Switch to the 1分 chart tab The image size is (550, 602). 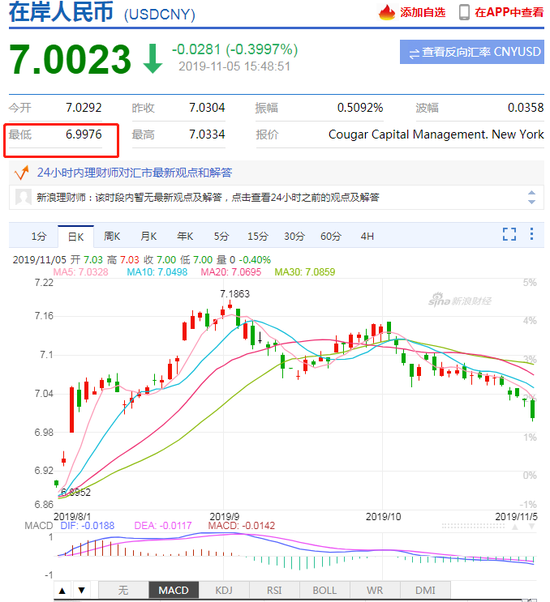[39, 236]
